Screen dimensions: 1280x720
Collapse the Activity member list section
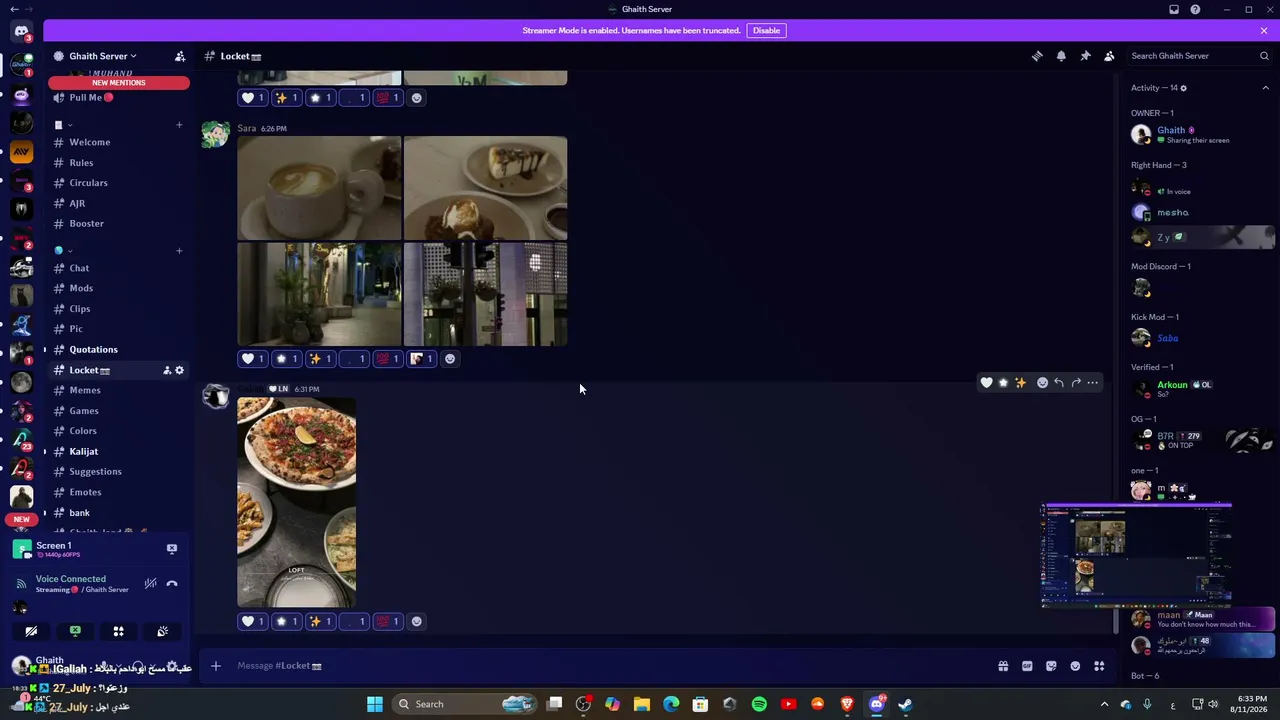pyautogui.click(x=1265, y=88)
